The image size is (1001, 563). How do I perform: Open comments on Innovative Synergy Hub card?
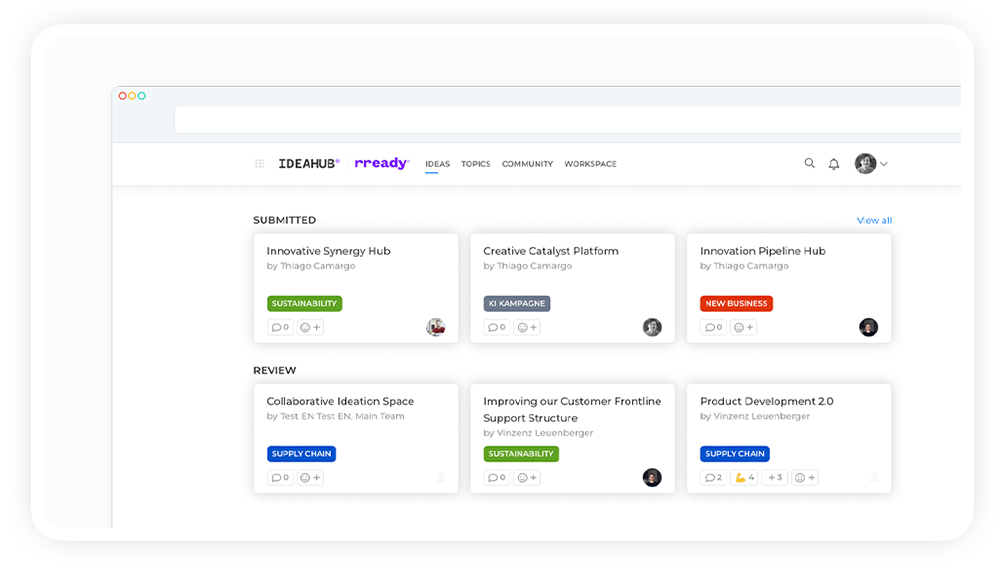click(x=280, y=327)
